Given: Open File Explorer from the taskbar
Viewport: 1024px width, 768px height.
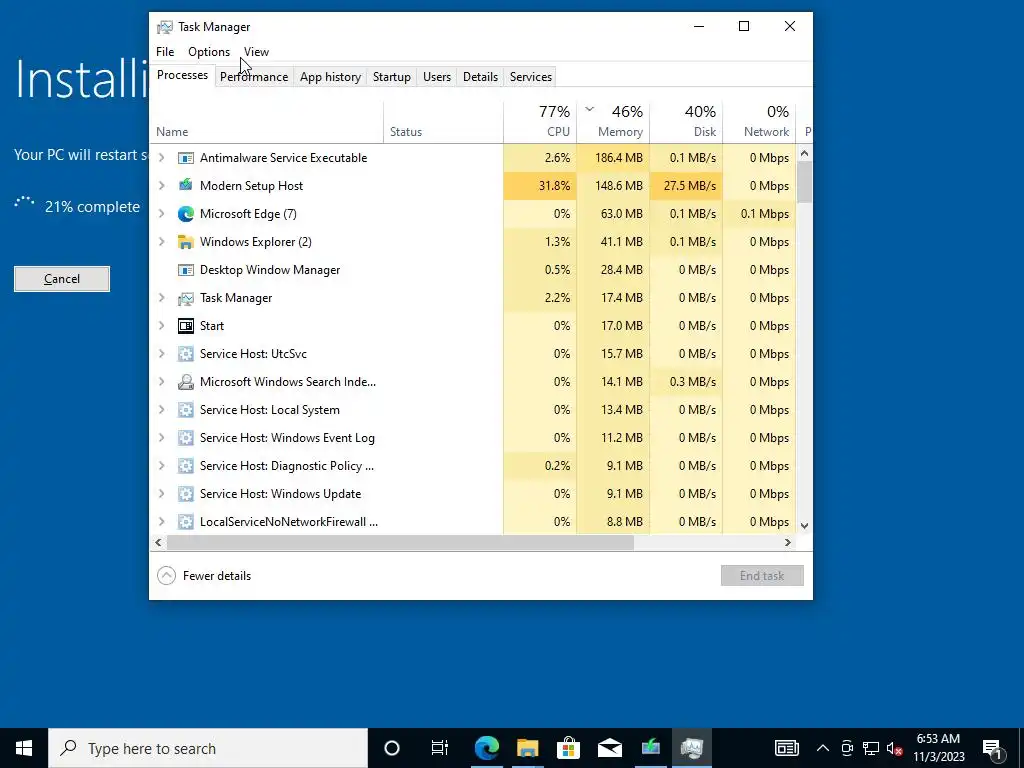Looking at the screenshot, I should [527, 748].
